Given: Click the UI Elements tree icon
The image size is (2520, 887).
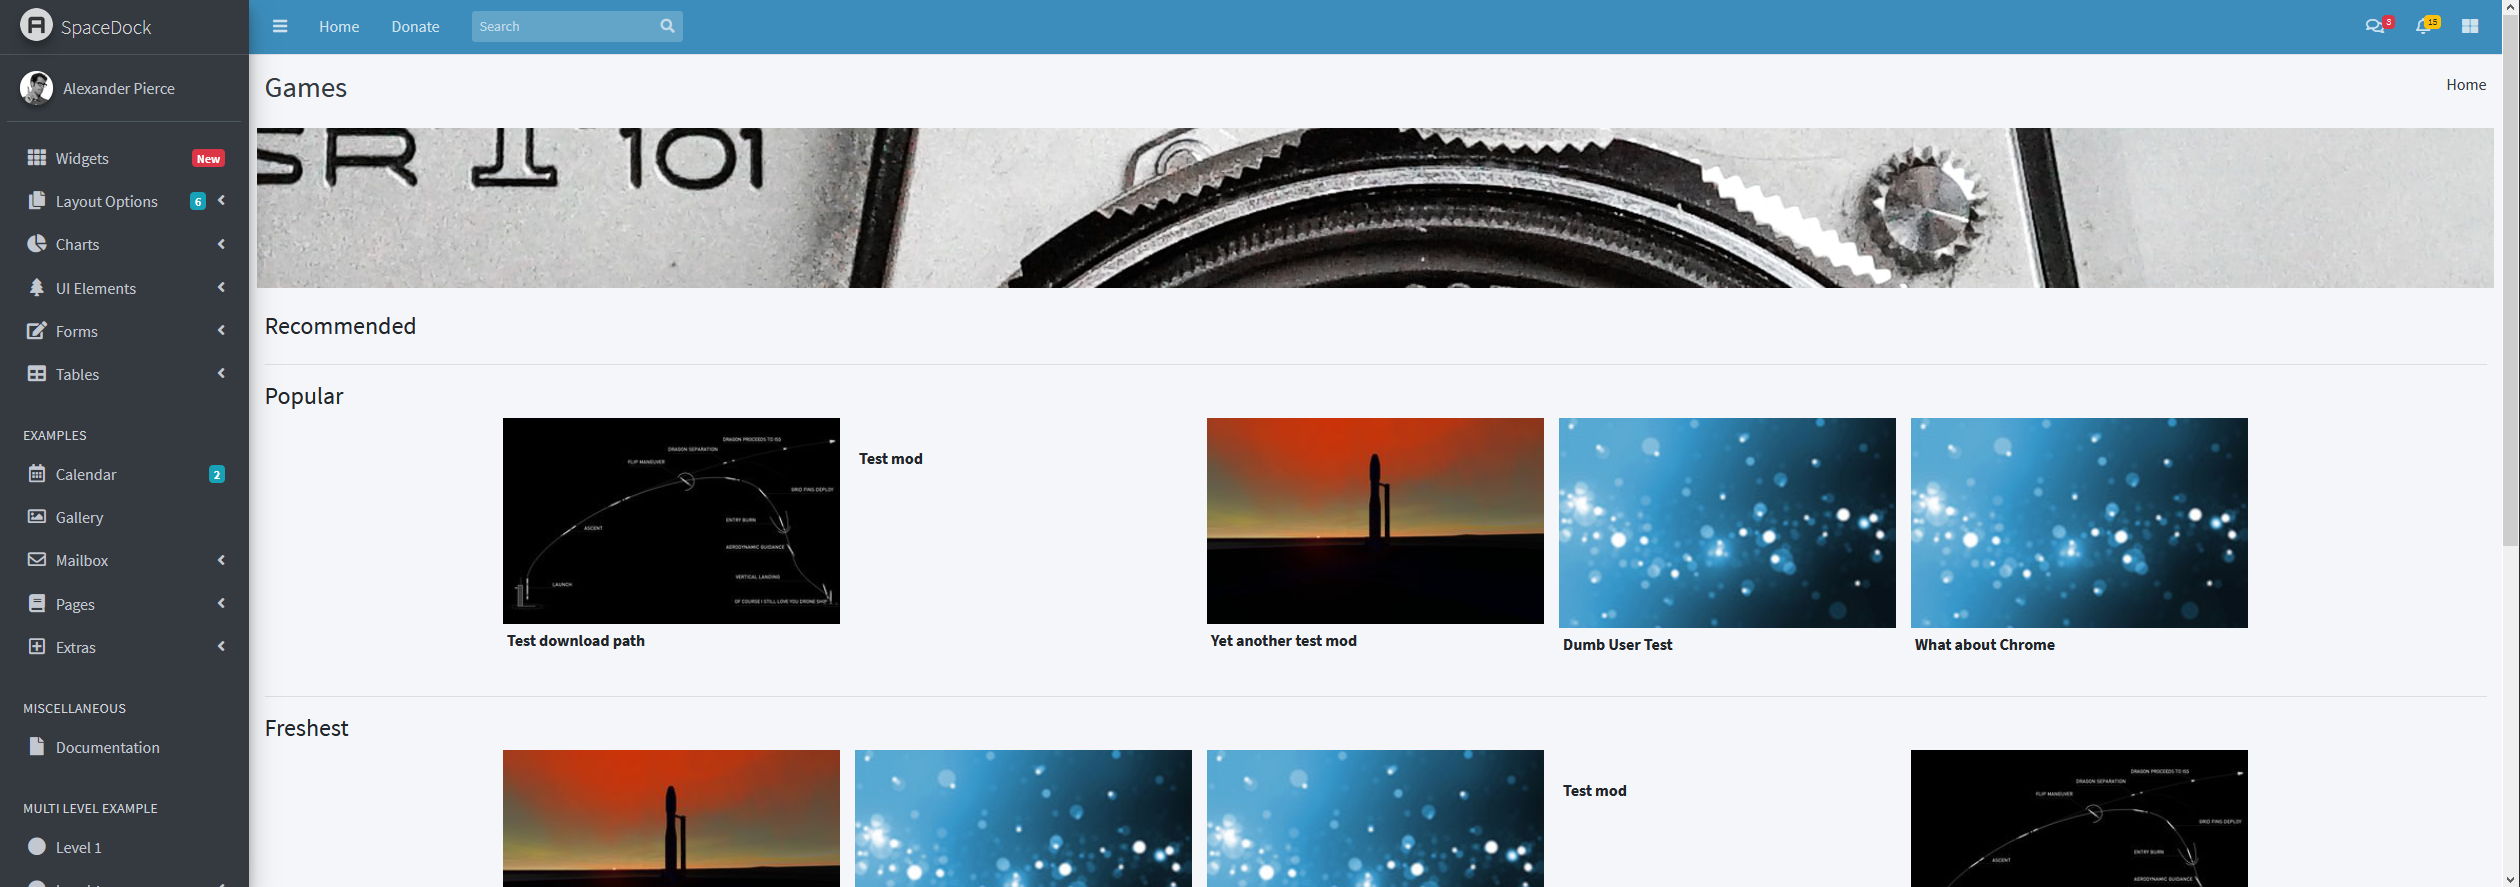Looking at the screenshot, I should pos(37,287).
